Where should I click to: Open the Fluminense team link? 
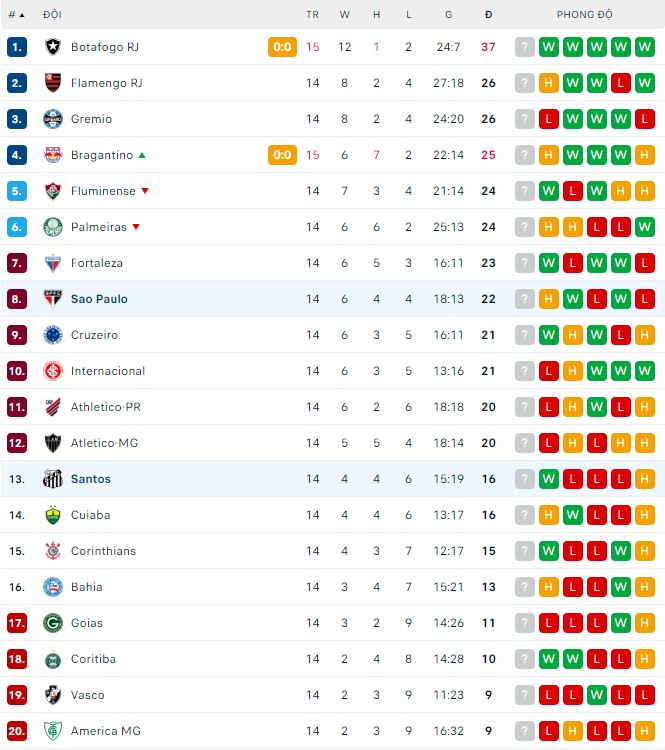pos(103,191)
